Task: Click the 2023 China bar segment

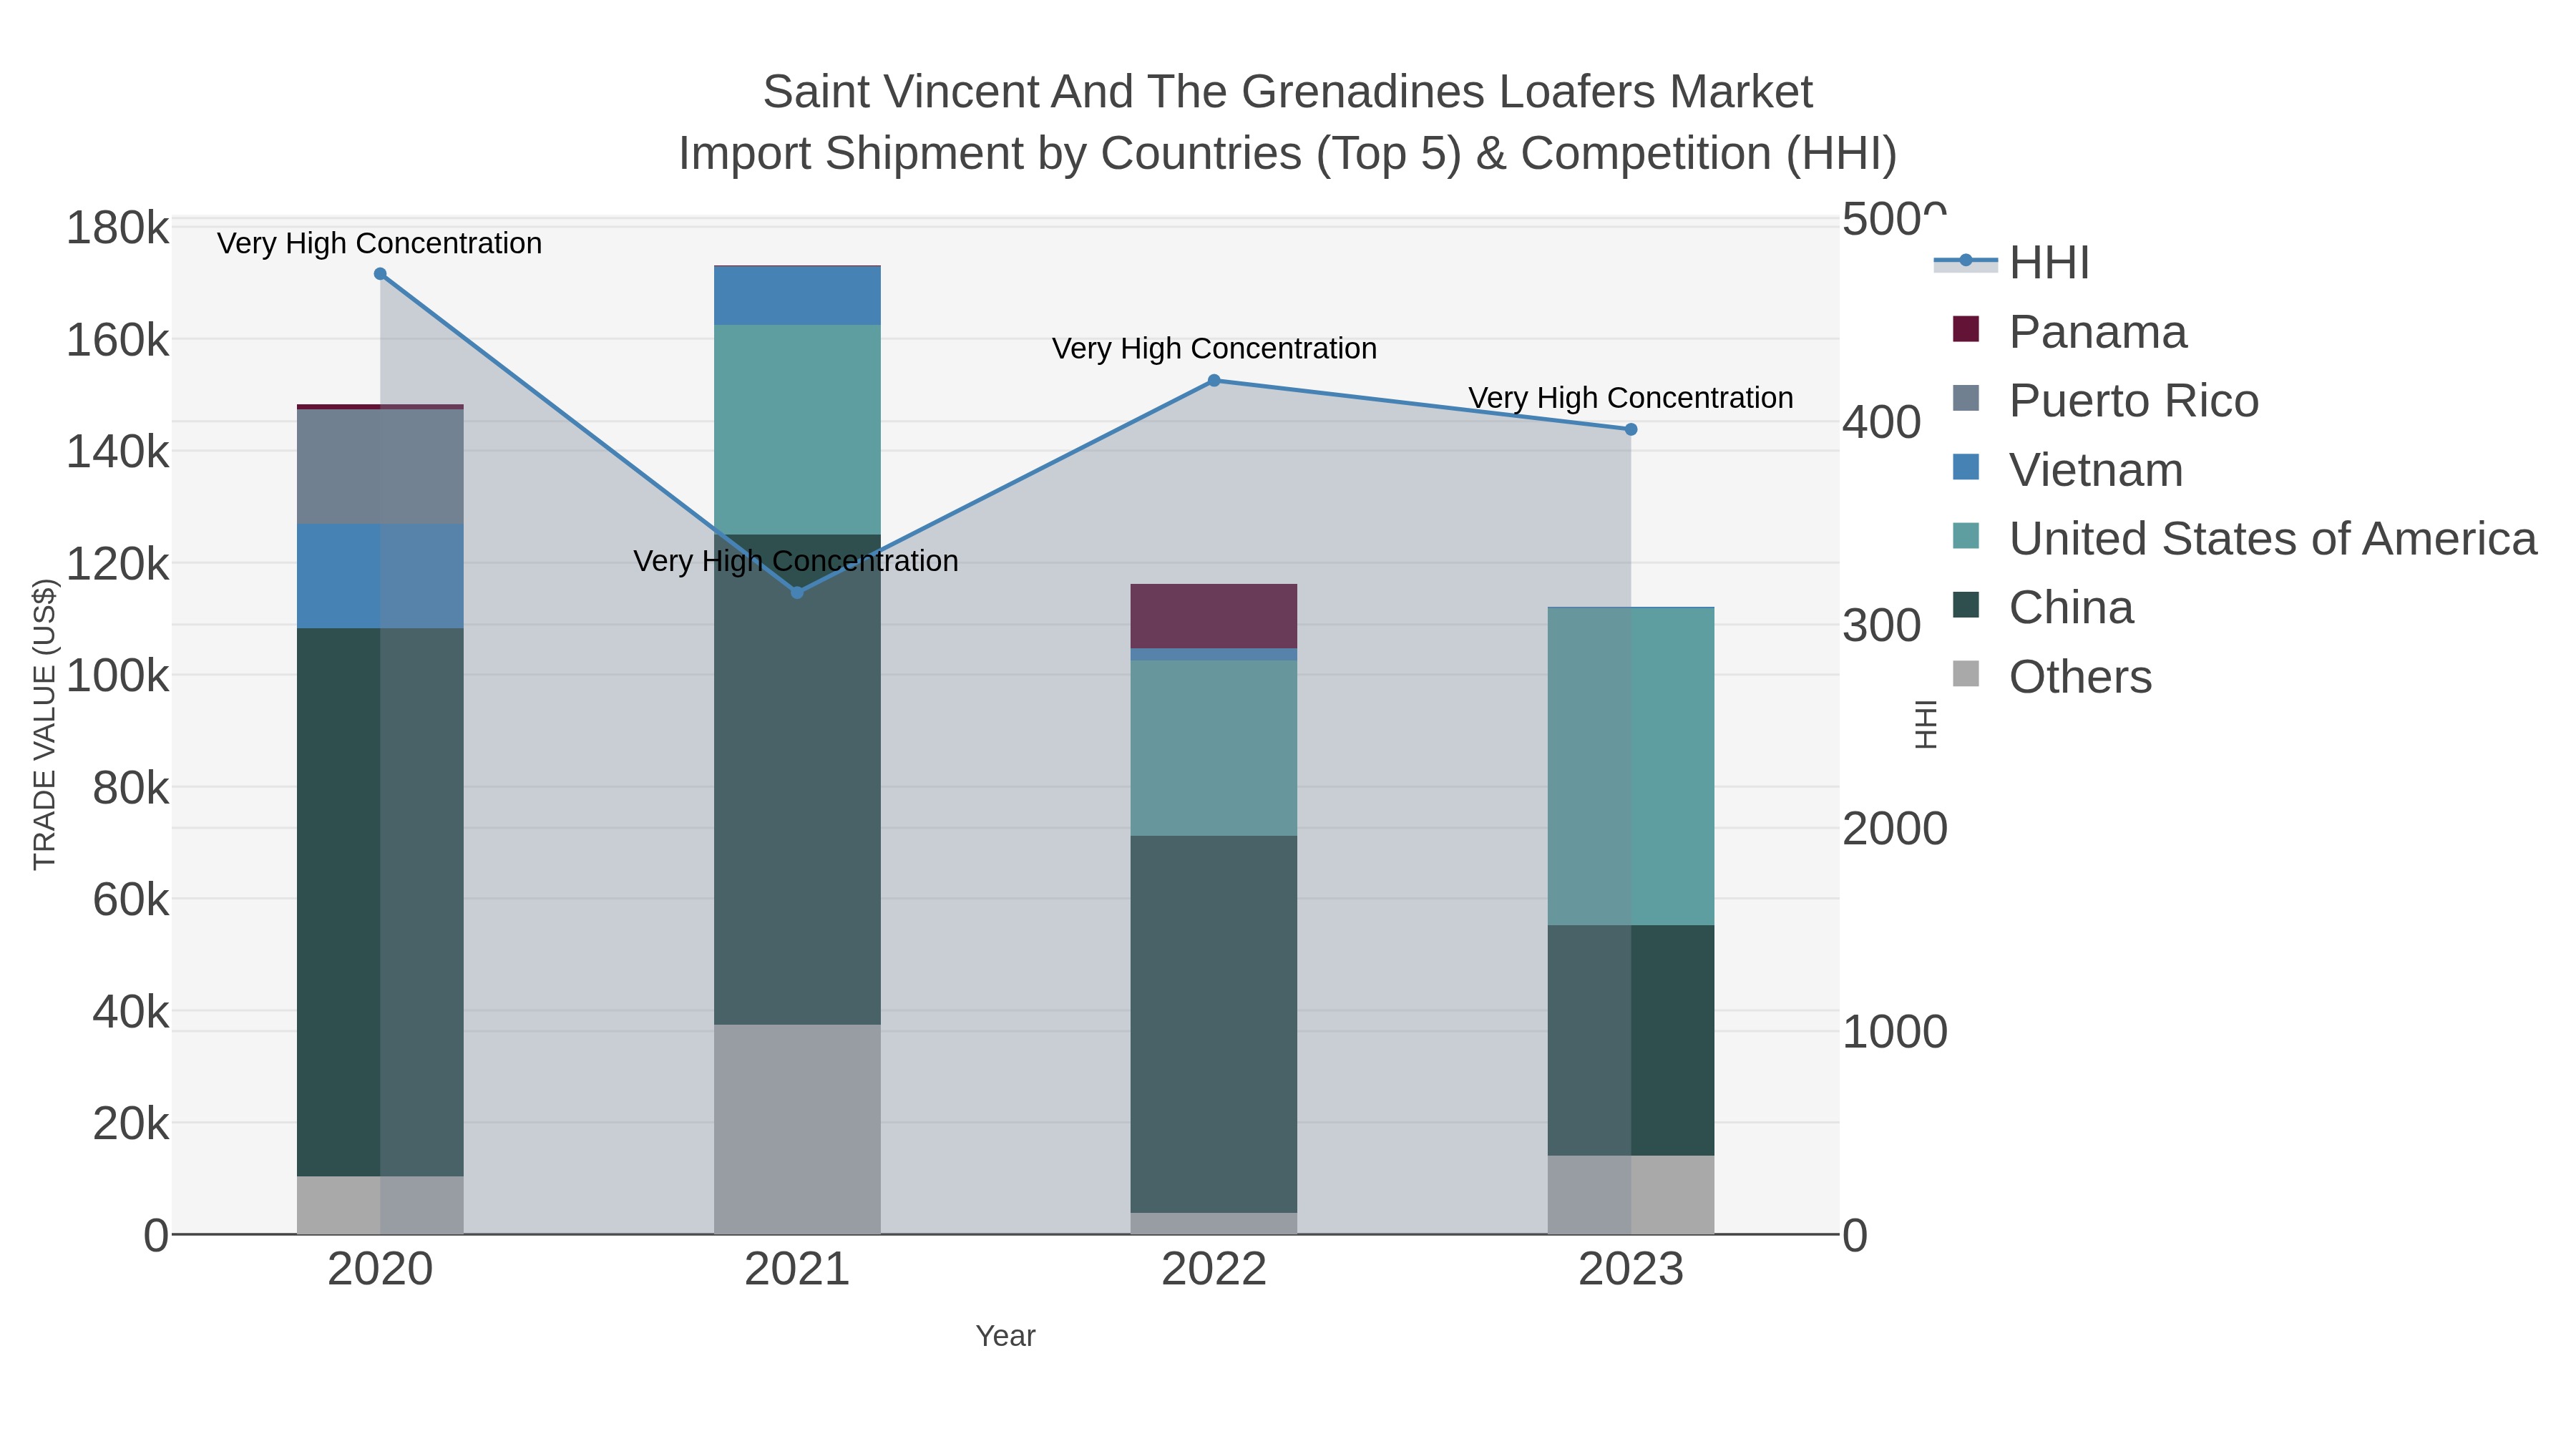Action: point(1631,1040)
